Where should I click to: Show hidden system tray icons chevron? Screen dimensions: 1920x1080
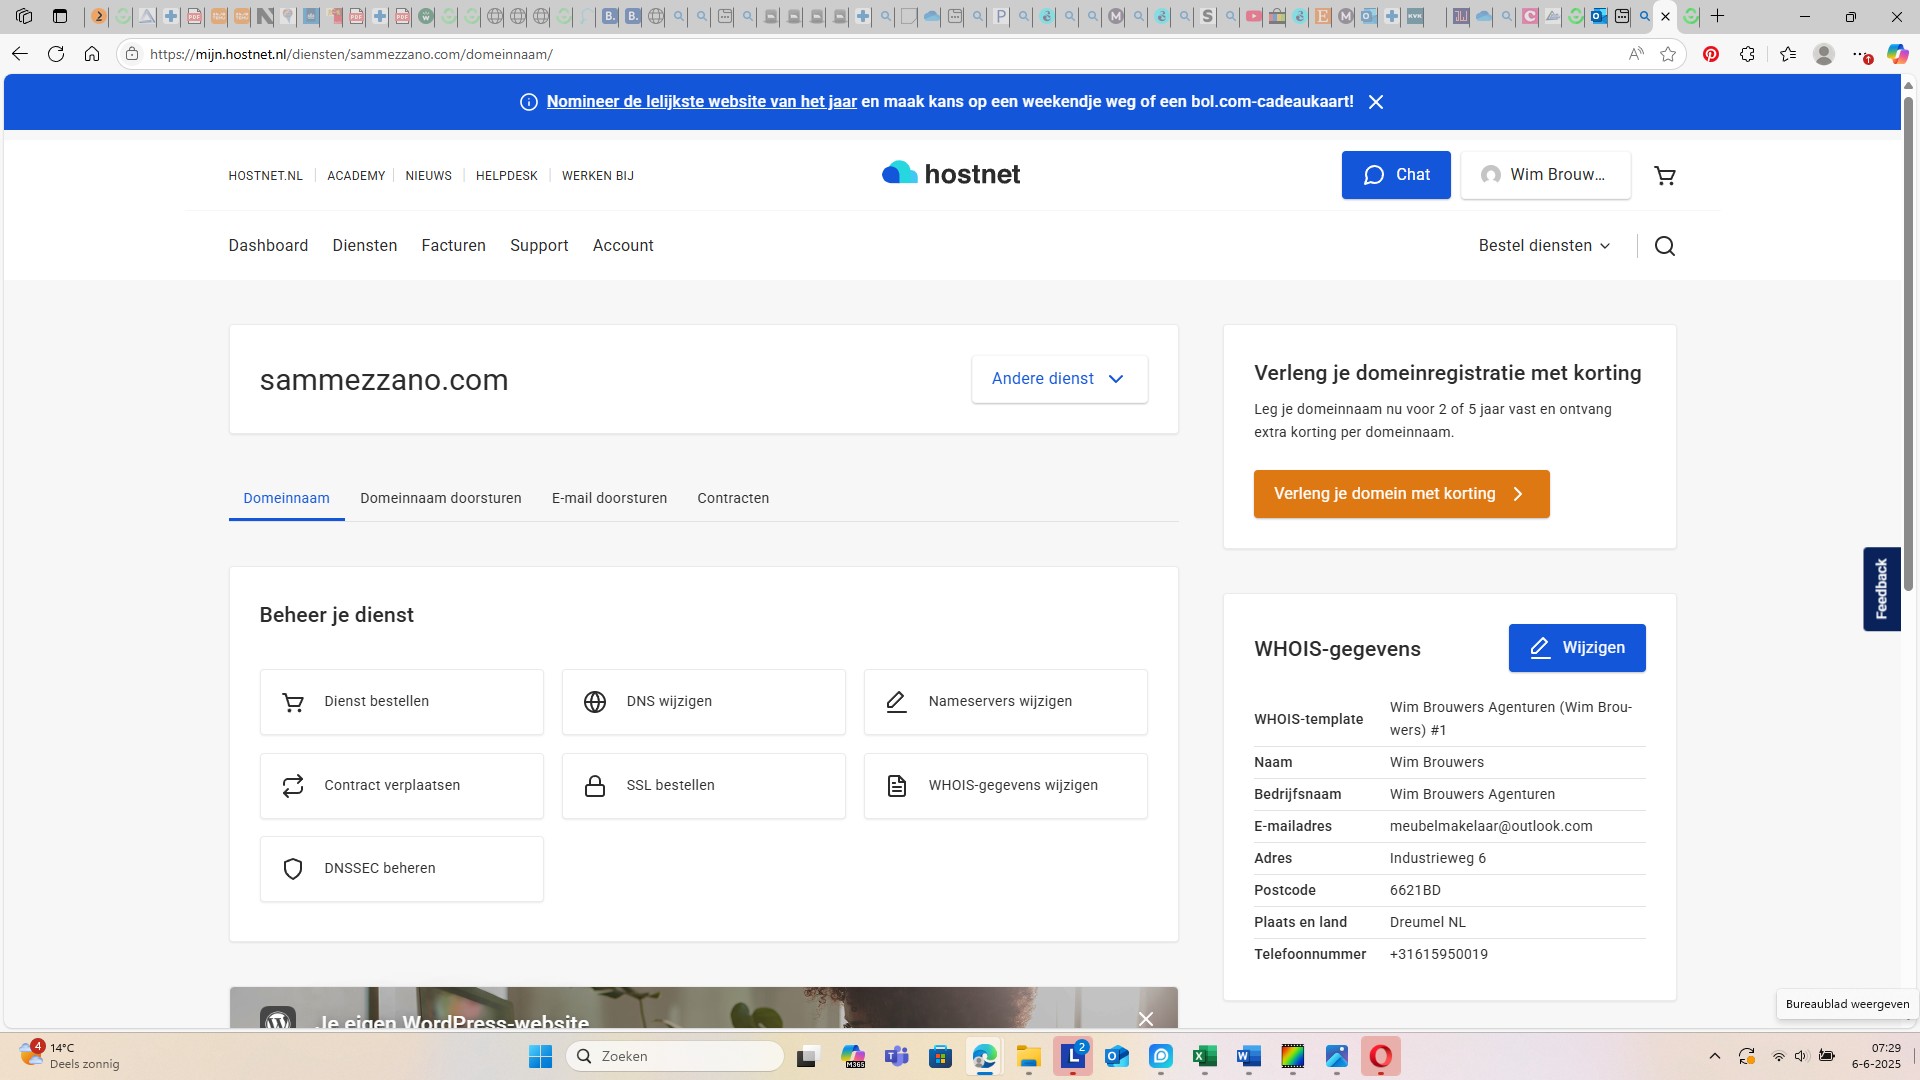pos(1715,1056)
